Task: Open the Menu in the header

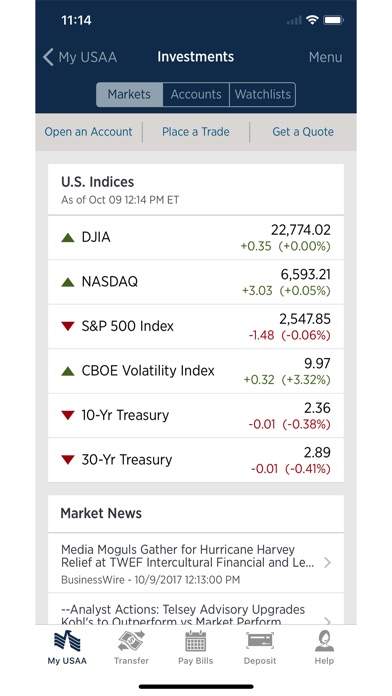Action: click(325, 57)
